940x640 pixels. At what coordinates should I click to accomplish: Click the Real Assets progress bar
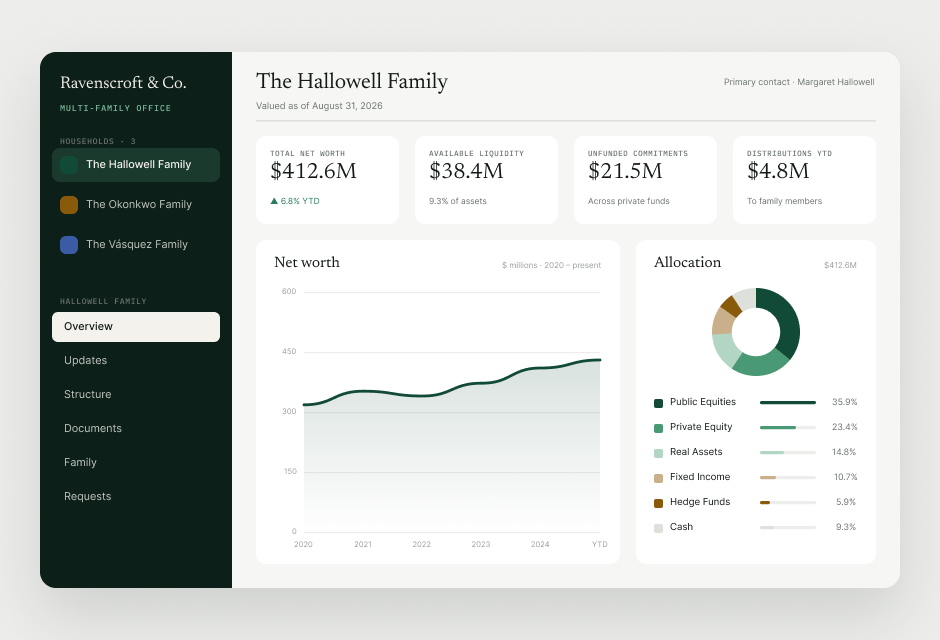pos(788,452)
